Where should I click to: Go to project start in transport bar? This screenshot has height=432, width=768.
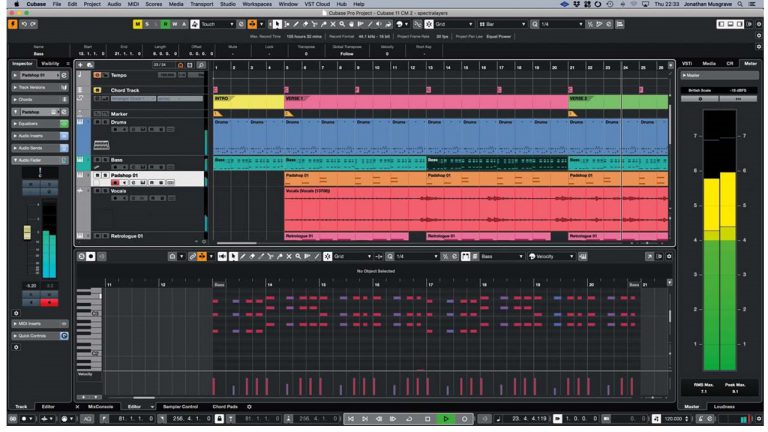coord(351,419)
